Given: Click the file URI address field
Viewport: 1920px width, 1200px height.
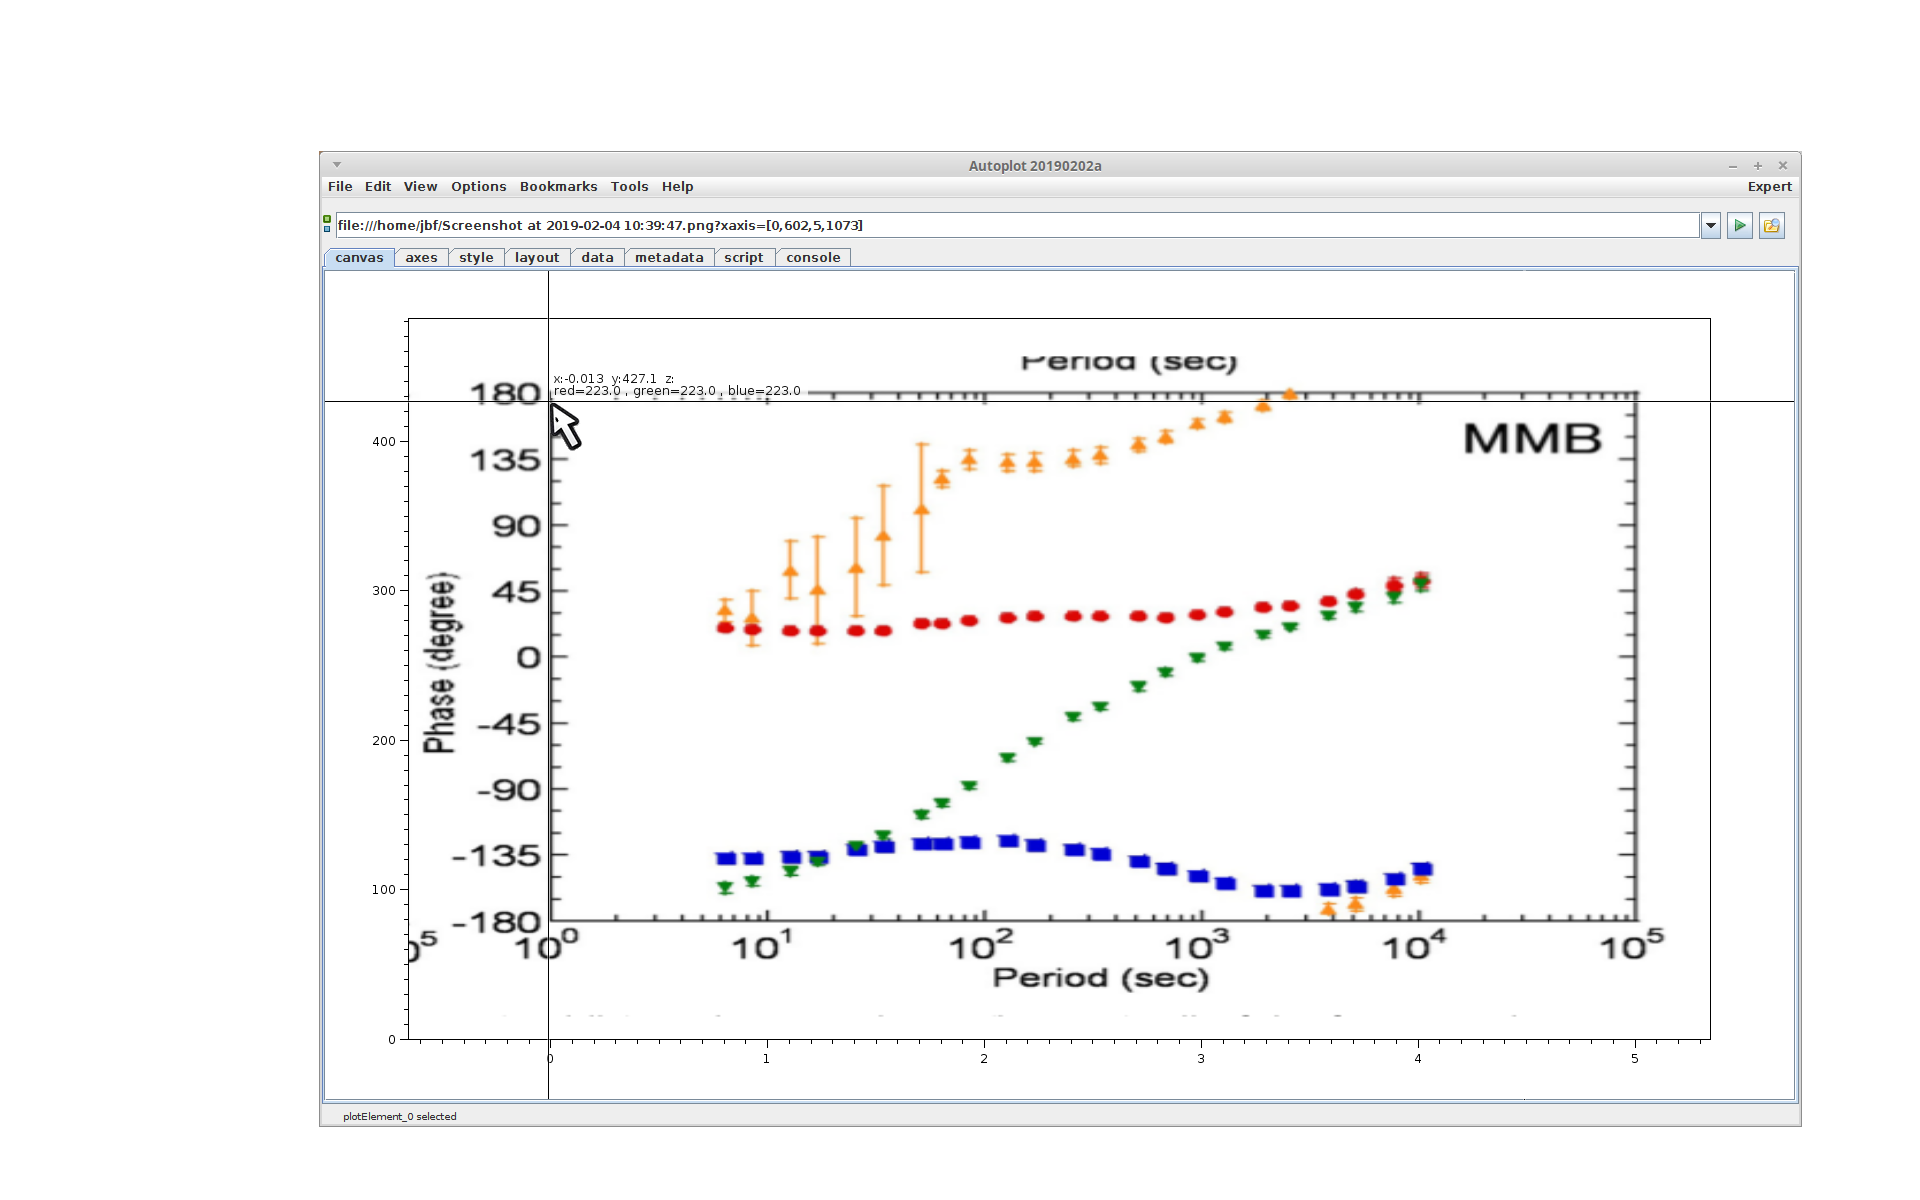Looking at the screenshot, I should click(x=1017, y=226).
